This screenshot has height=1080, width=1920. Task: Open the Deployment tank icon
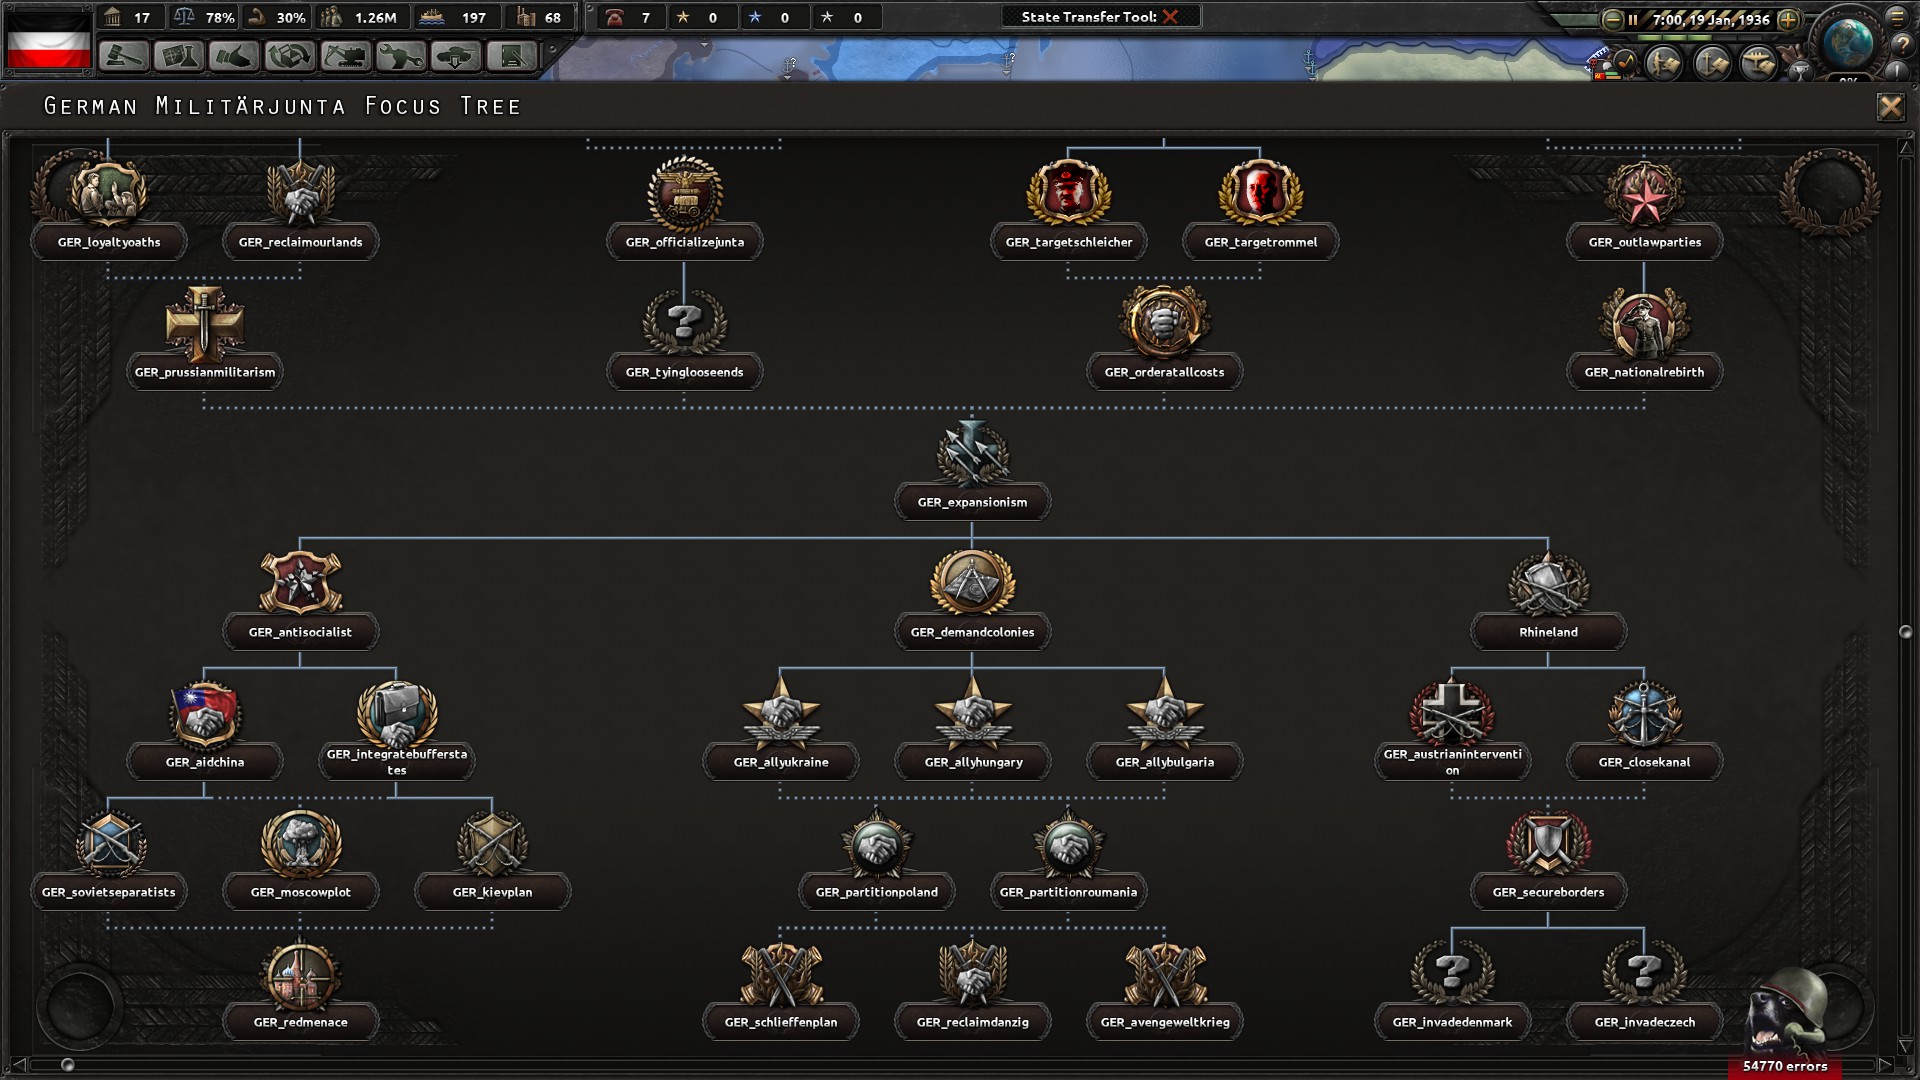pos(456,56)
